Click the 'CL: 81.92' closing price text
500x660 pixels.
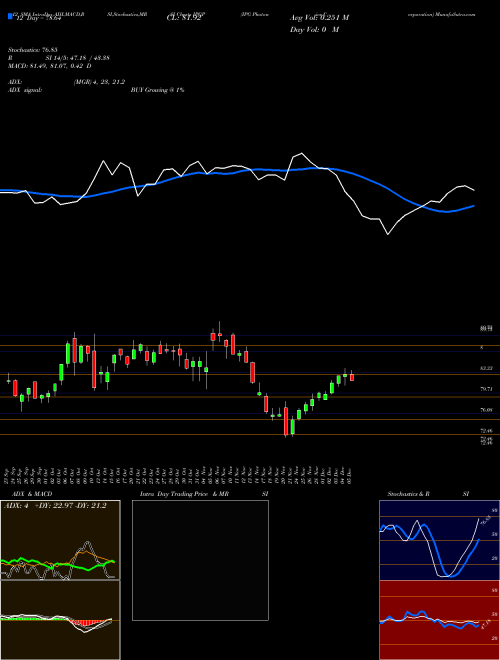coord(185,18)
